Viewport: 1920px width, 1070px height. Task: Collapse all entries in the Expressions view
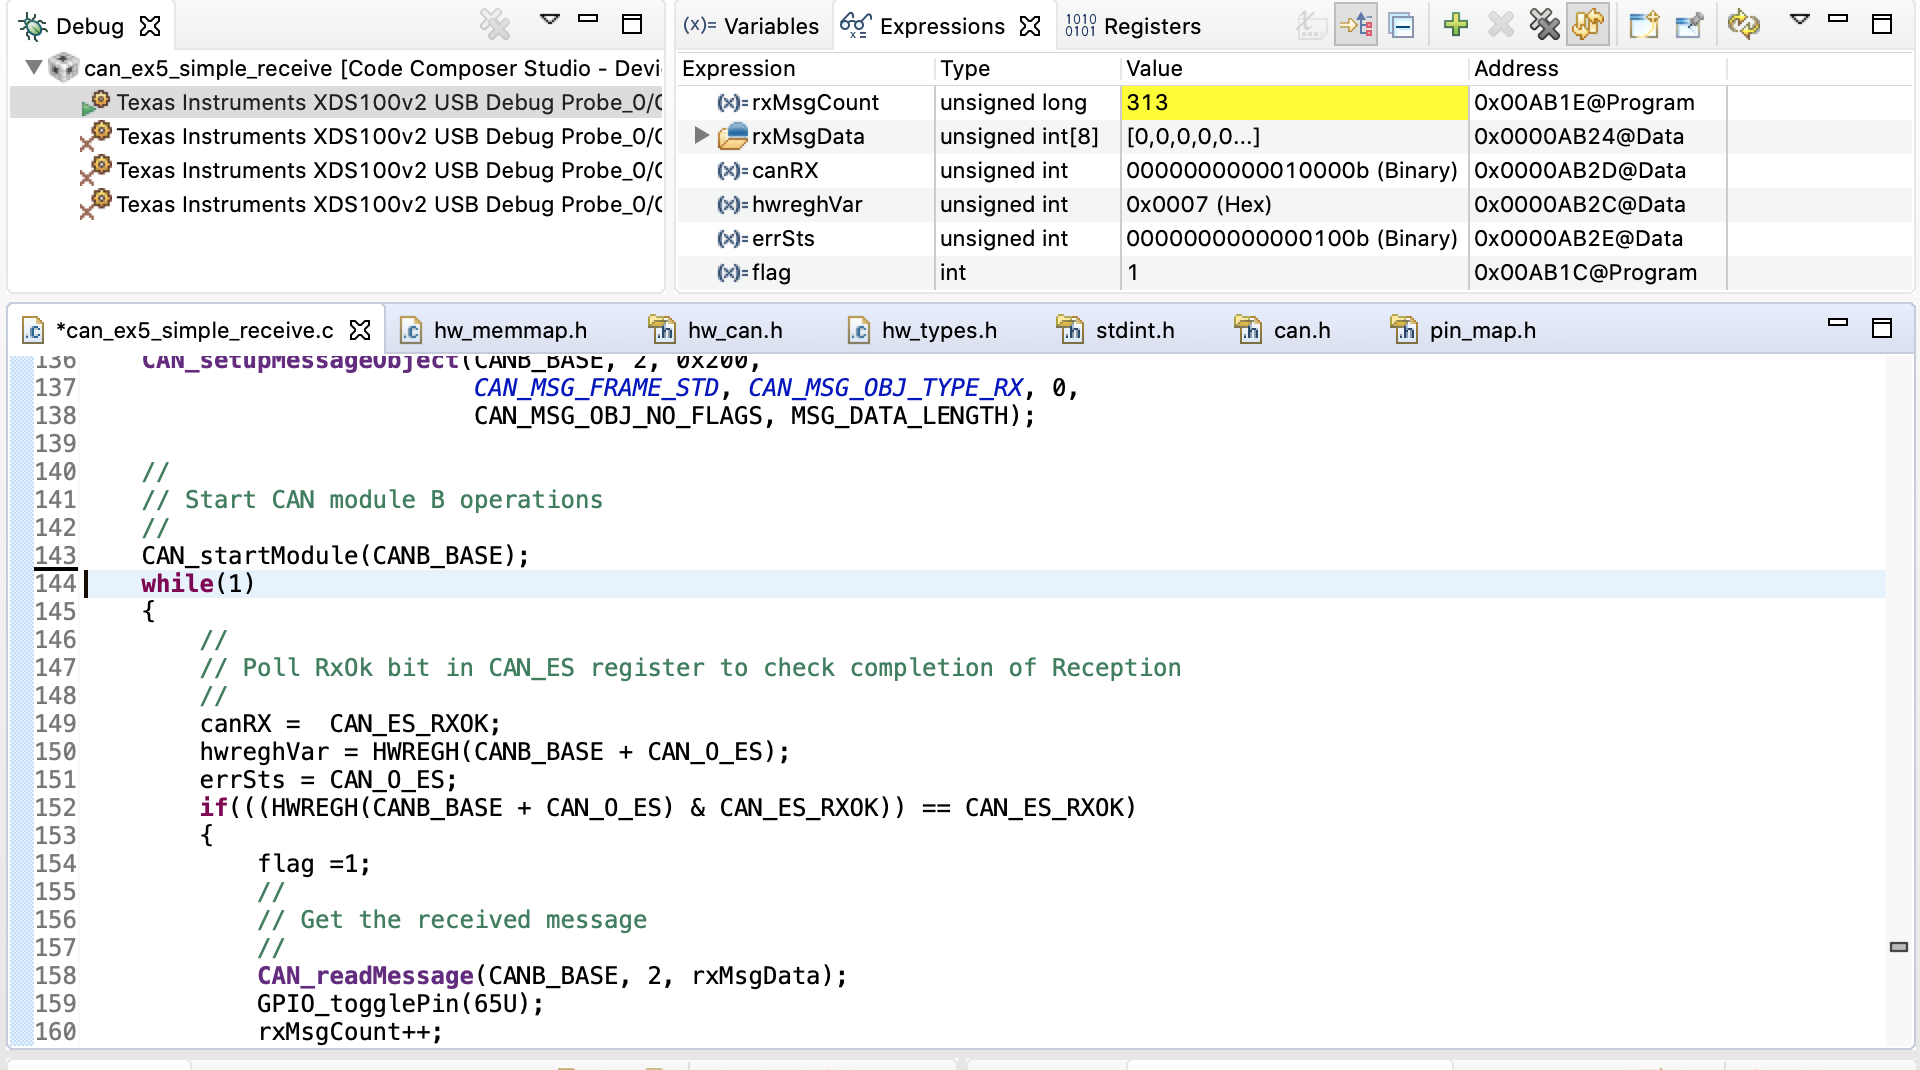(x=1401, y=25)
